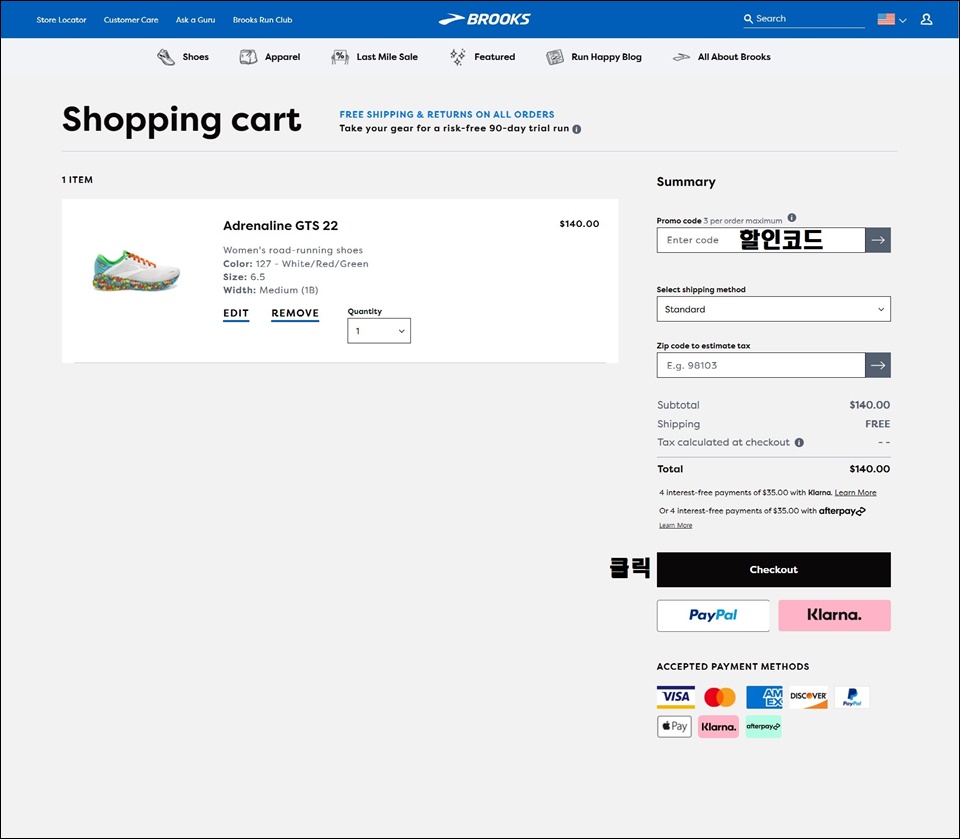The width and height of the screenshot is (960, 839).
Task: Click the Apple Pay payment icon
Action: tap(674, 726)
